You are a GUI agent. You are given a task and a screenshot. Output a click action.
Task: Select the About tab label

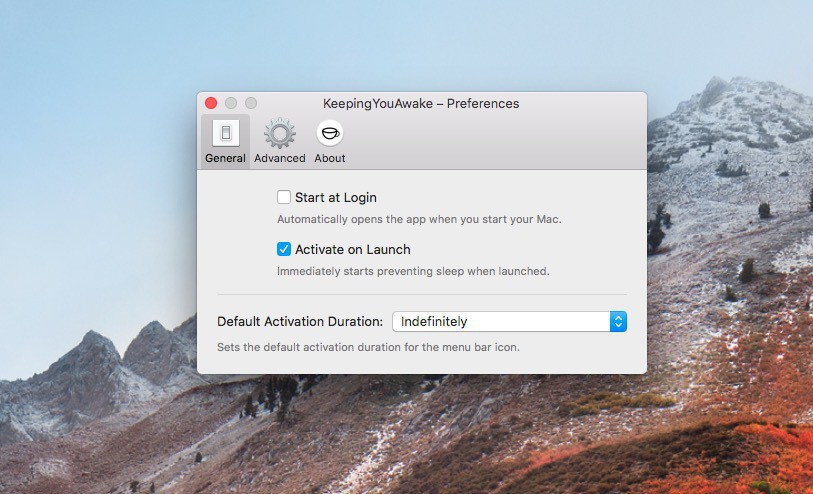pos(330,158)
